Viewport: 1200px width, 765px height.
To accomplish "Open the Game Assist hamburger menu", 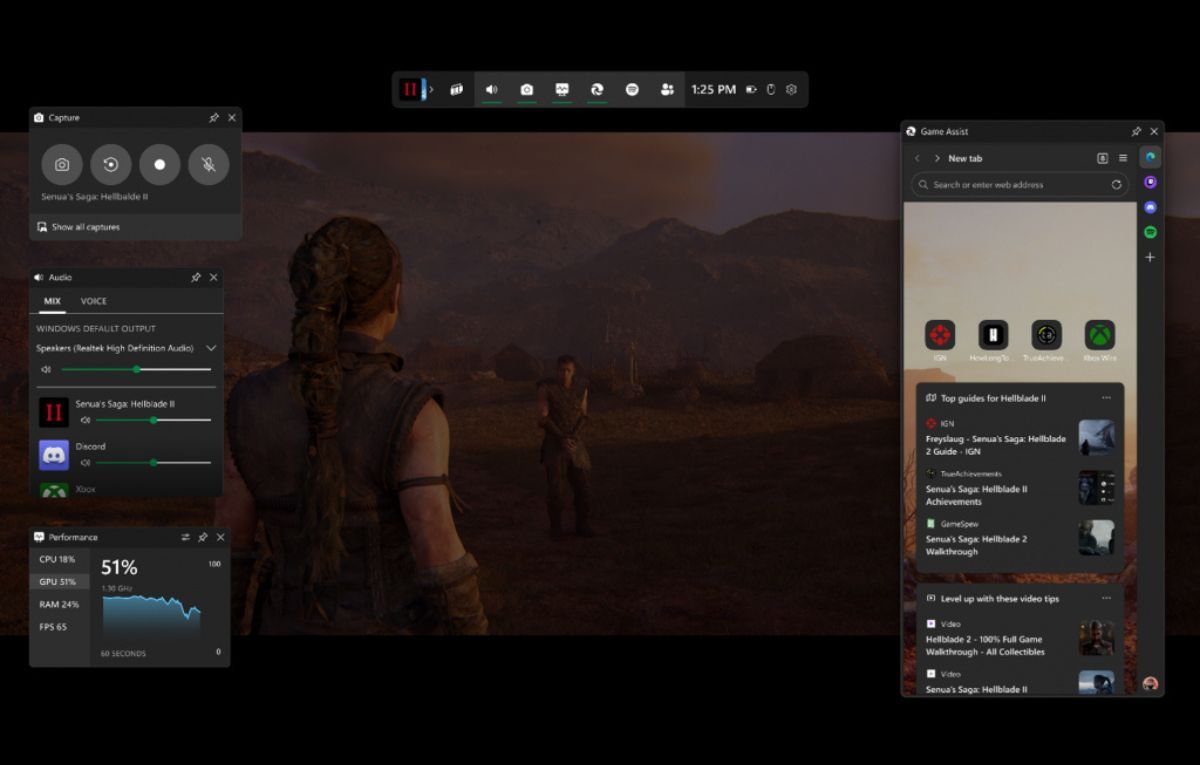I will (1123, 158).
